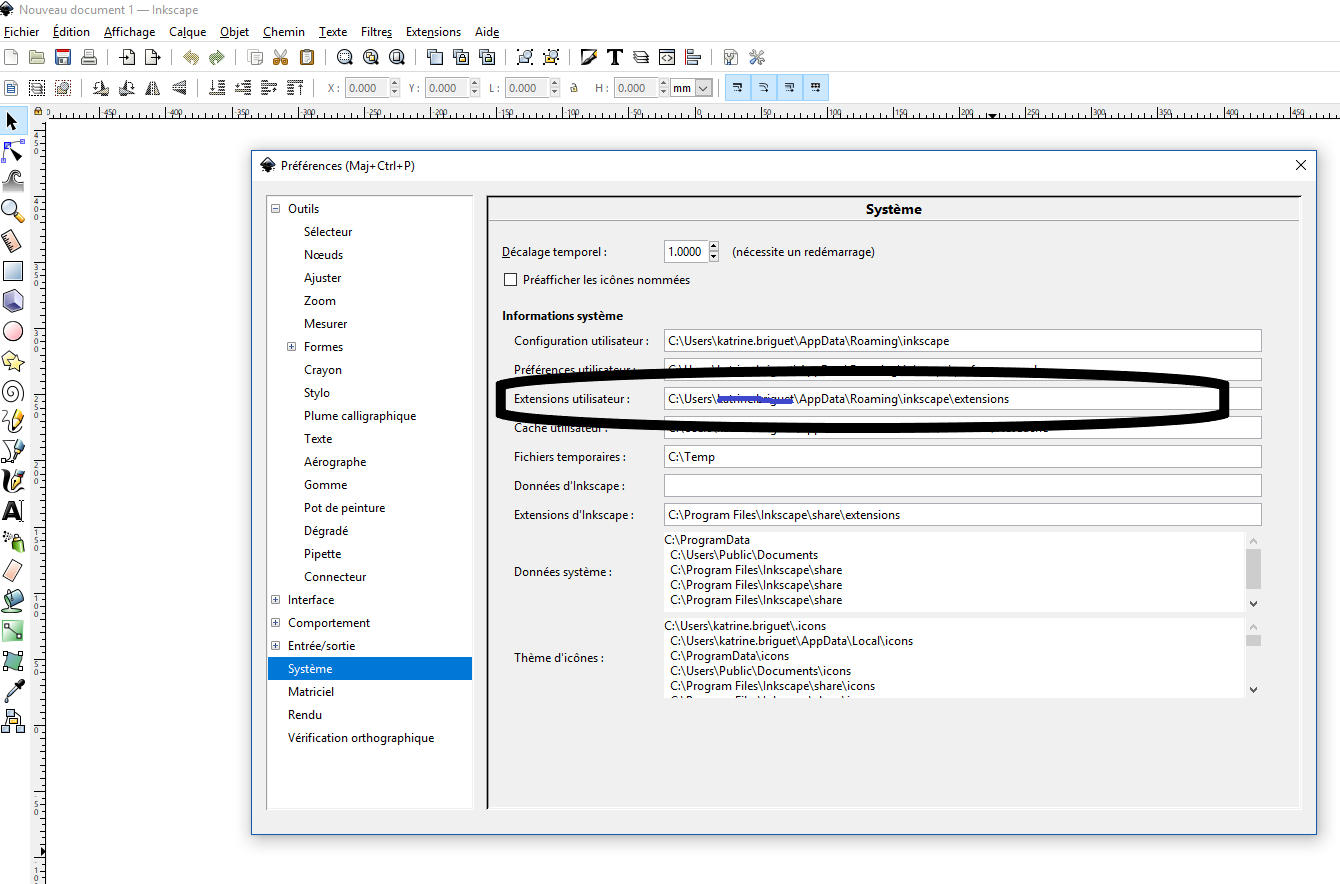
Task: Toggle scale stroke width affect button
Action: pyautogui.click(x=737, y=88)
